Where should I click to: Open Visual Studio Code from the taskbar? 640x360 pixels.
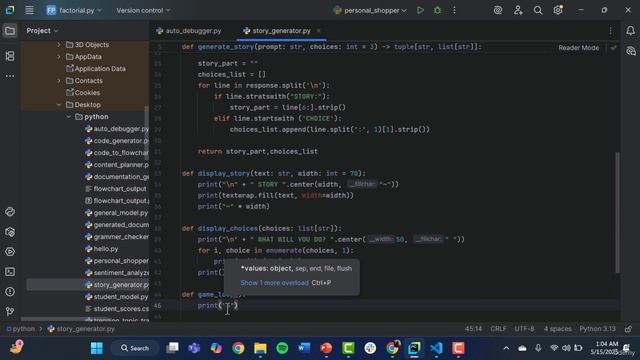coord(436,348)
